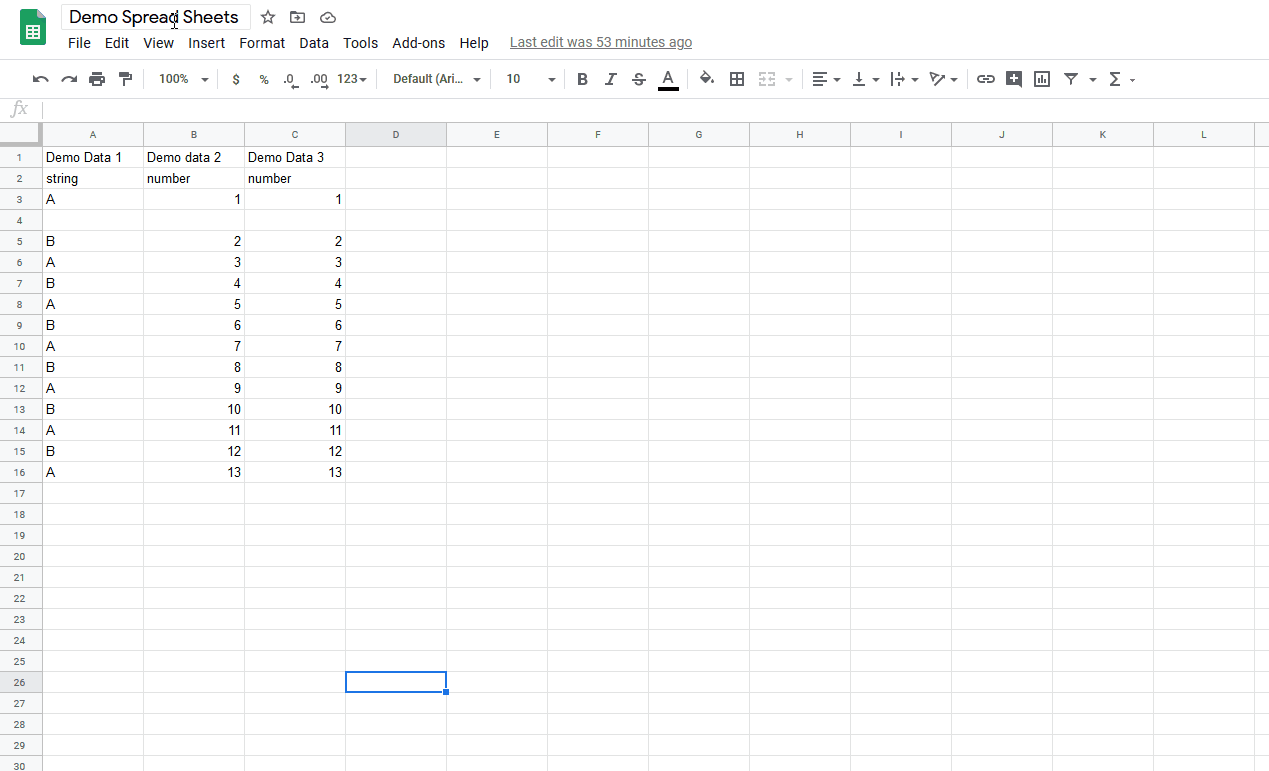Screen dimensions: 1269x771
Task: Open the Tools menu
Action: pos(360,43)
